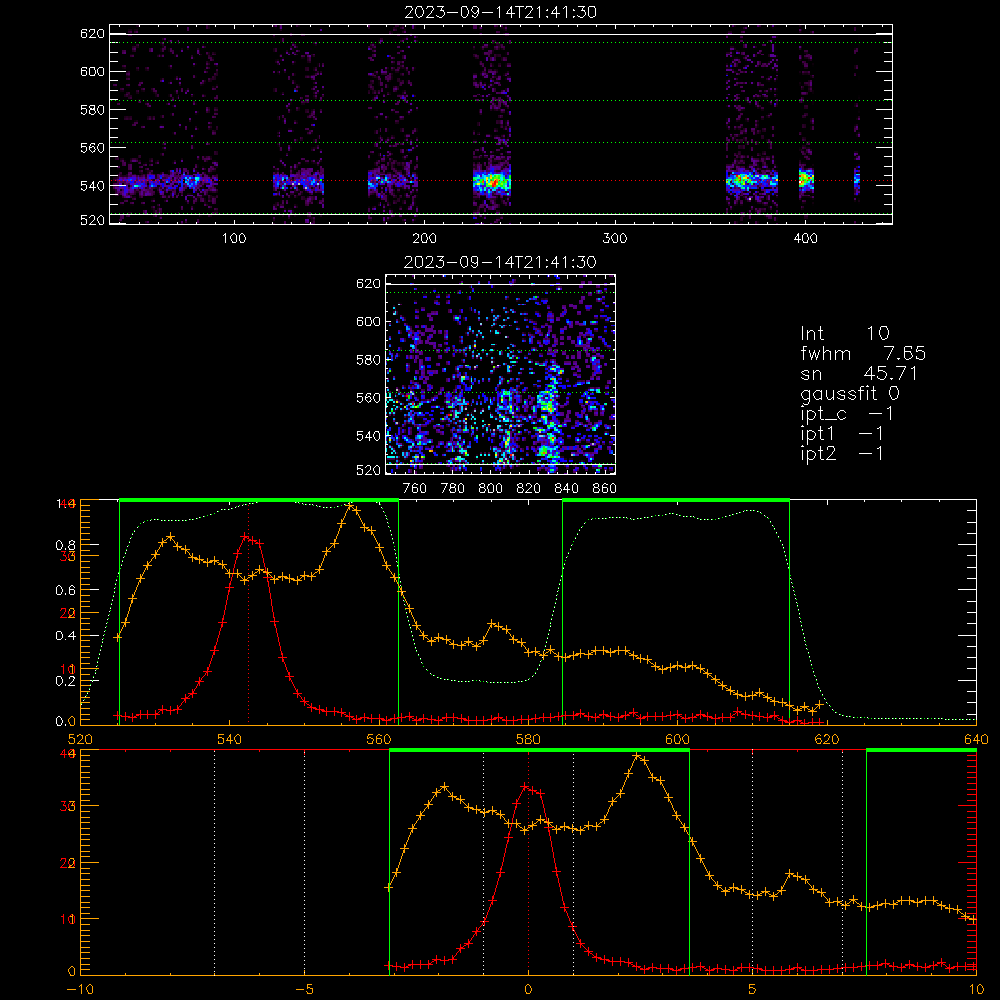Click the wavelength axis label 540 in the spectrum plot
This screenshot has height=1000, width=1000.
point(230,739)
